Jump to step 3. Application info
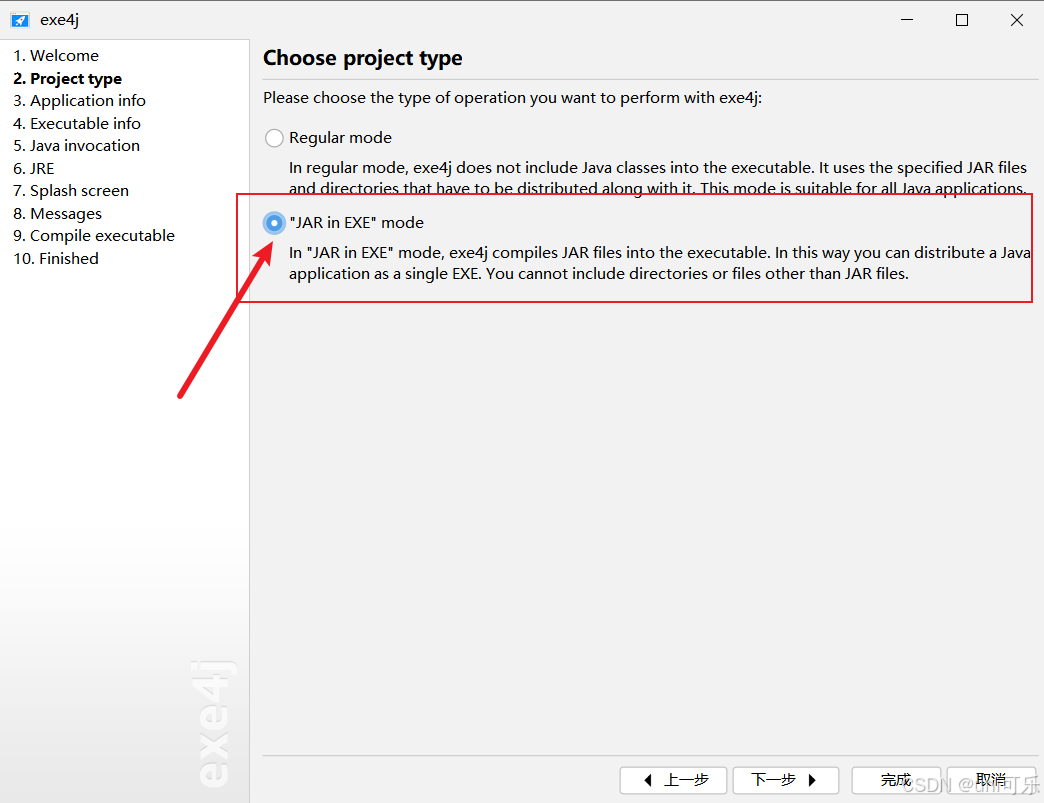Viewport: 1044px width, 803px height. pyautogui.click(x=79, y=101)
